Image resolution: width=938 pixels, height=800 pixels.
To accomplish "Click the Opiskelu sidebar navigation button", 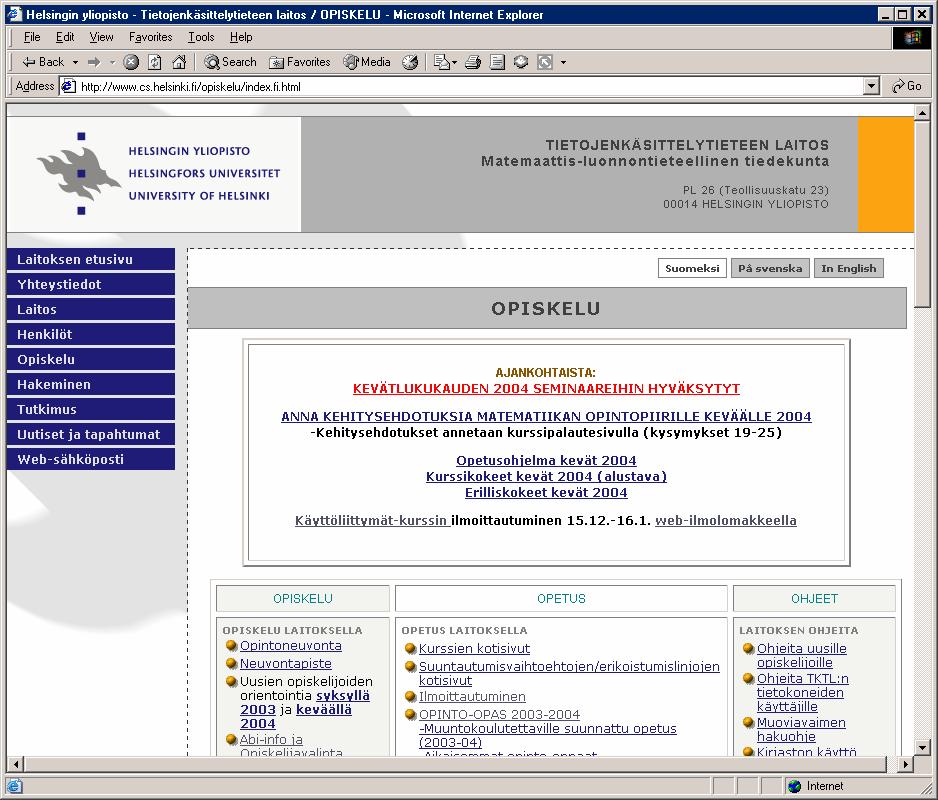I will pos(91,359).
